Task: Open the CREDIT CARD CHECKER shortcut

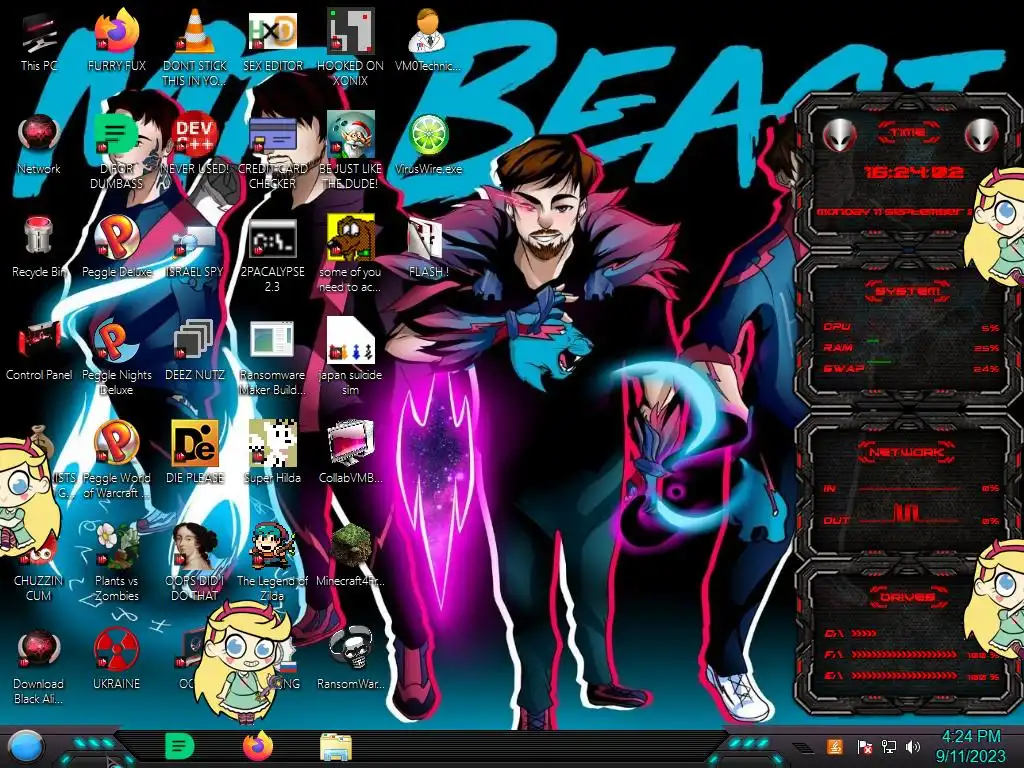Action: point(273,152)
